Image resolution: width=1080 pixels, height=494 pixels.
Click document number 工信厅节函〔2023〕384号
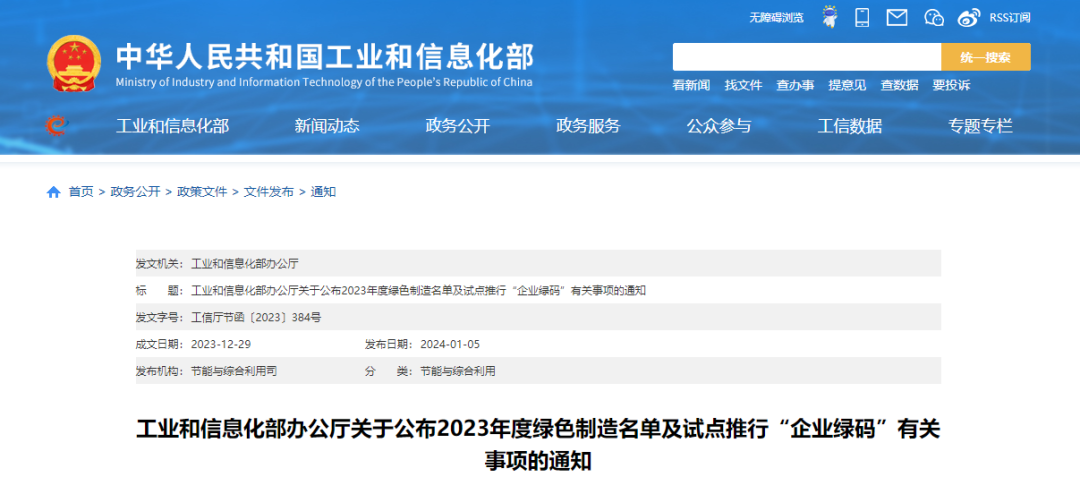(x=256, y=318)
